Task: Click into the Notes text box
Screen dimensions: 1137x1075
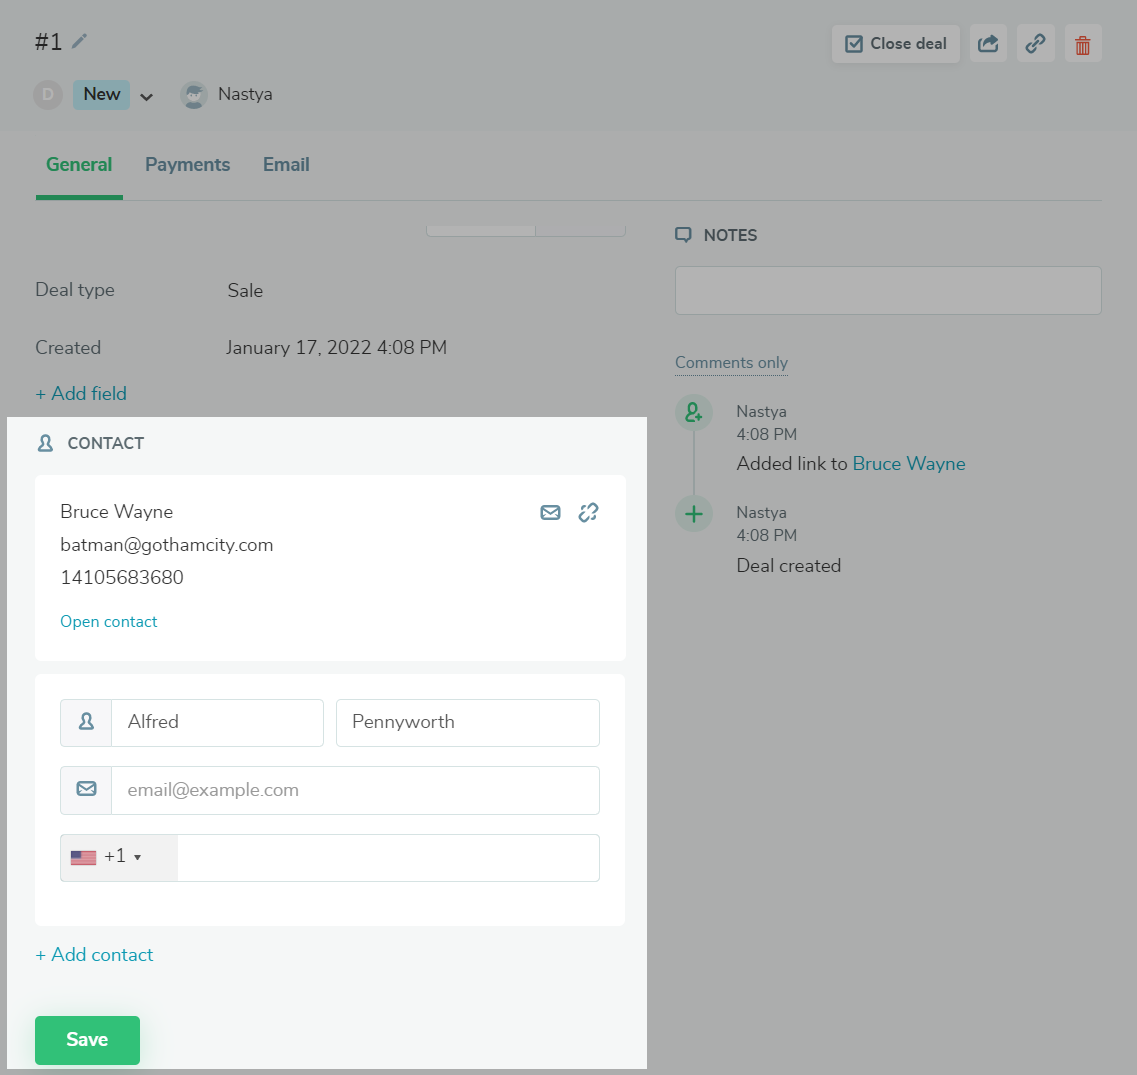Action: [888, 290]
